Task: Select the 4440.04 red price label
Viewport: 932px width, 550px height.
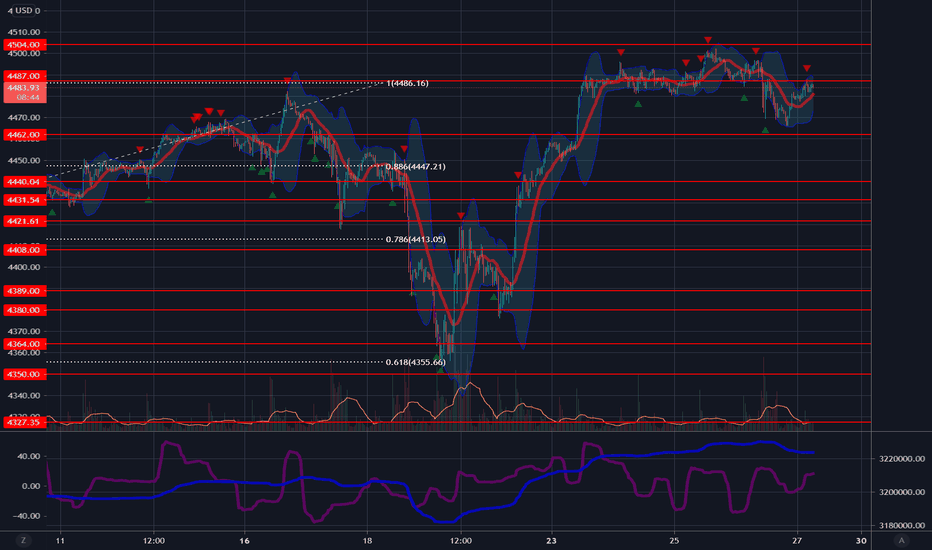Action: (24, 182)
